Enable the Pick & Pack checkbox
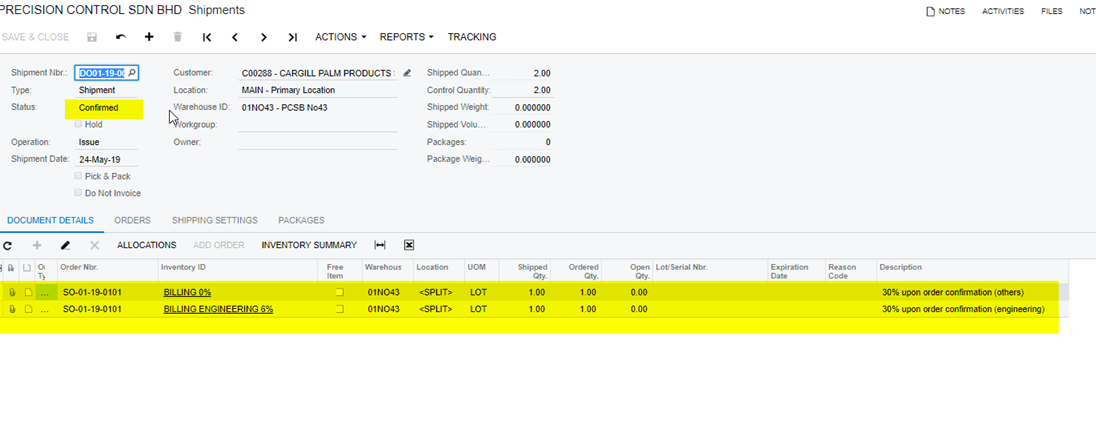The width and height of the screenshot is (1096, 426). pyautogui.click(x=79, y=176)
